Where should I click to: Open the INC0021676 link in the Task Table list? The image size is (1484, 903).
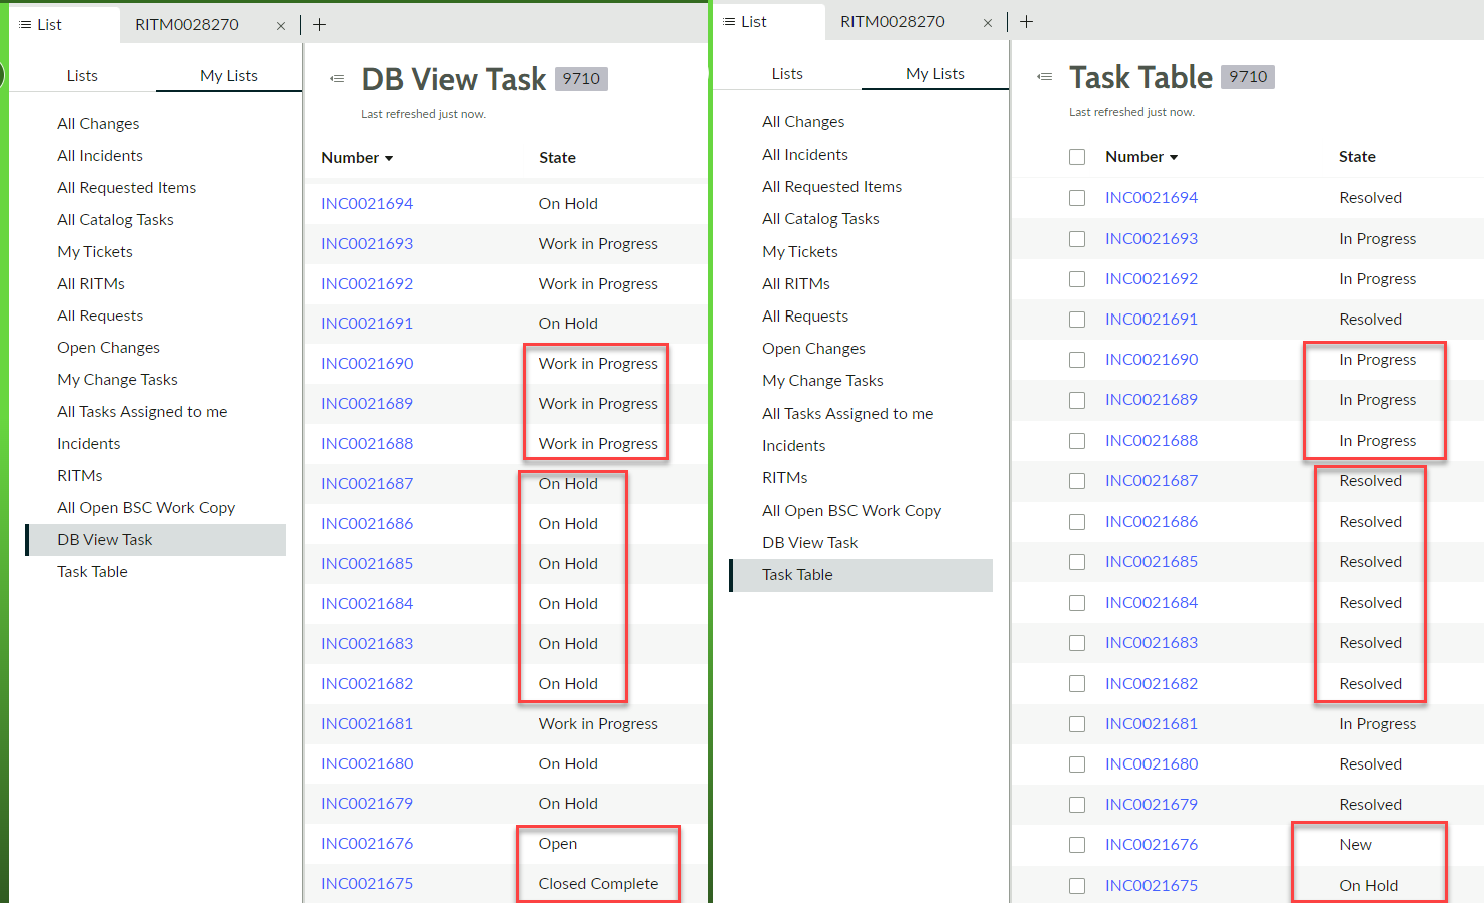(1151, 845)
